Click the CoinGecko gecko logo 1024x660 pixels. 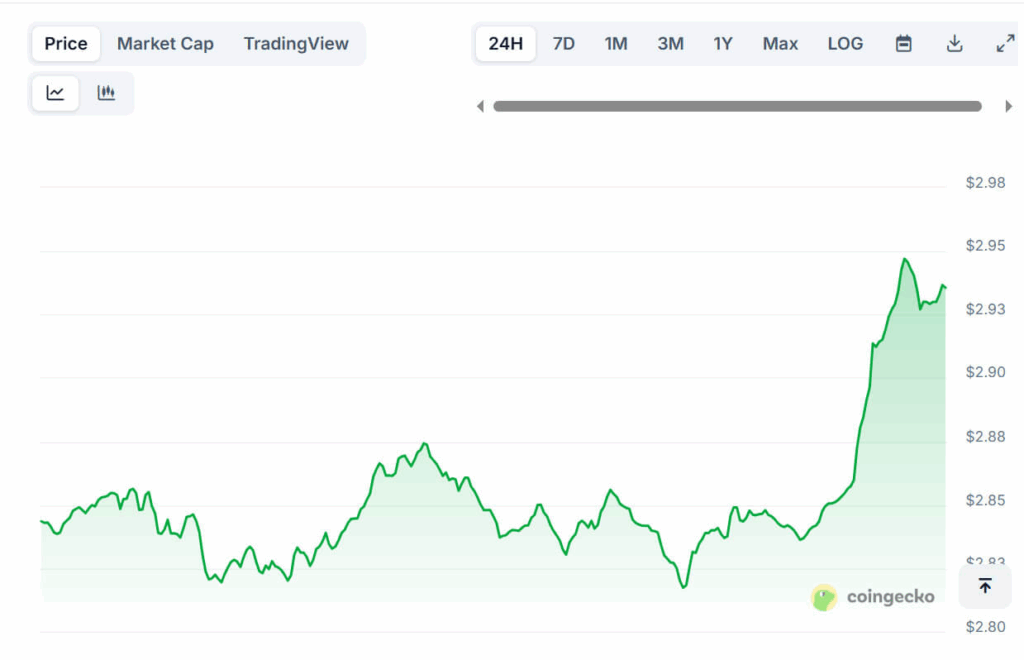[824, 597]
